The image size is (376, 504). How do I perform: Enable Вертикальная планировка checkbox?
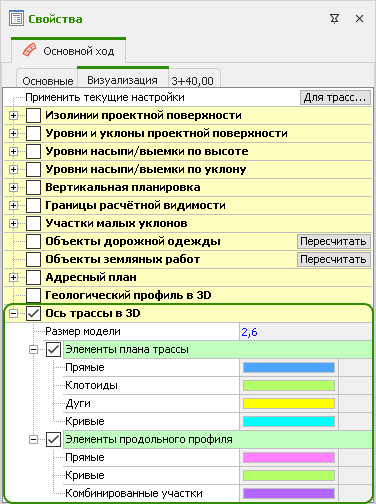[33, 188]
